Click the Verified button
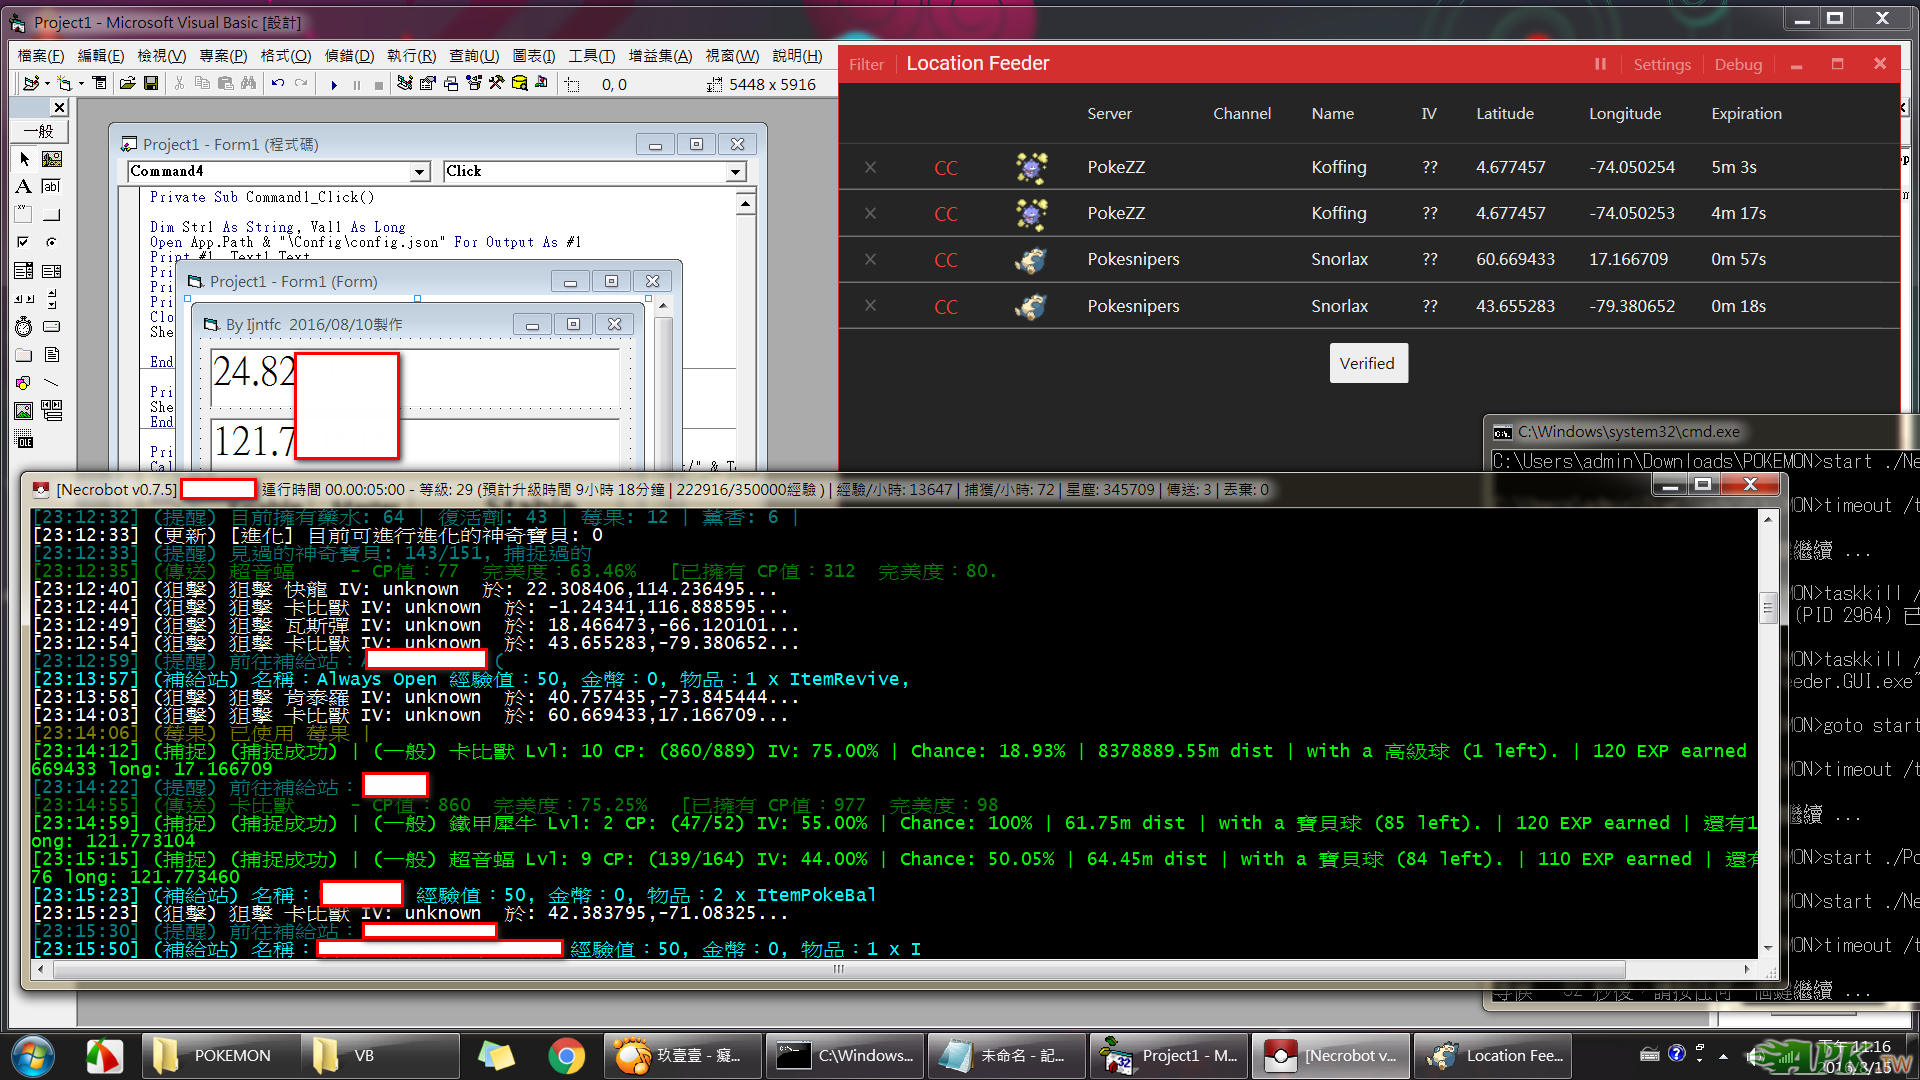Viewport: 1920px width, 1080px height. pos(1367,363)
